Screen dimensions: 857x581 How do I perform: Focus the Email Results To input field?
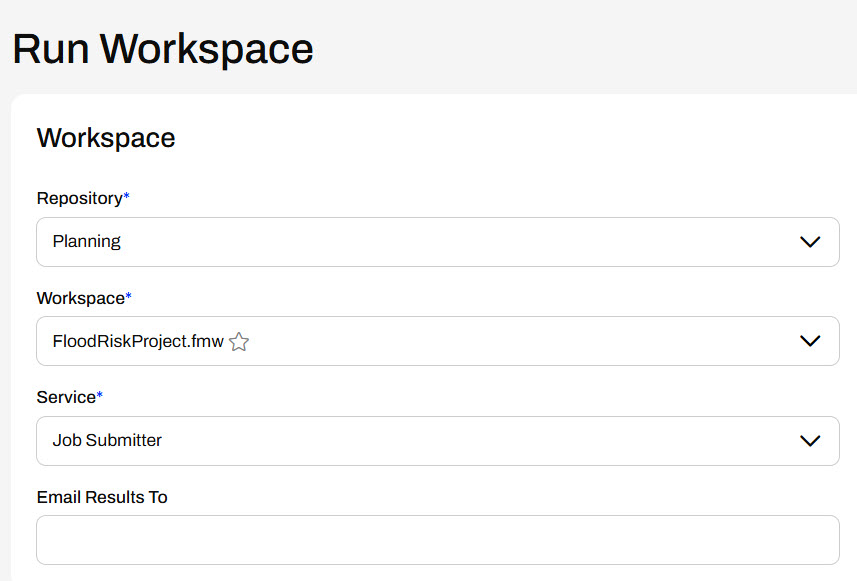click(x=437, y=540)
